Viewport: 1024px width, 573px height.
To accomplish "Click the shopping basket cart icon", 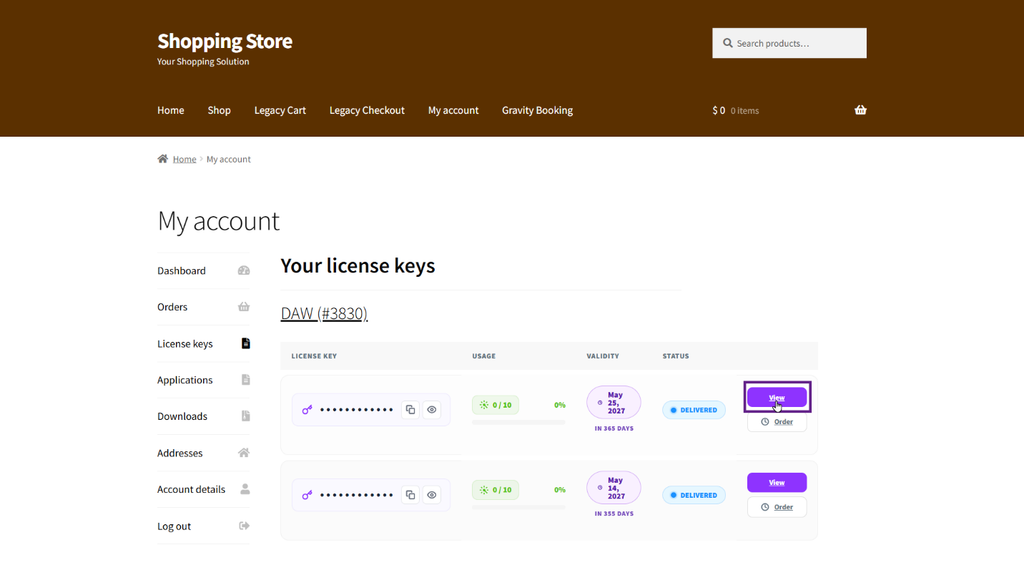I will (860, 110).
